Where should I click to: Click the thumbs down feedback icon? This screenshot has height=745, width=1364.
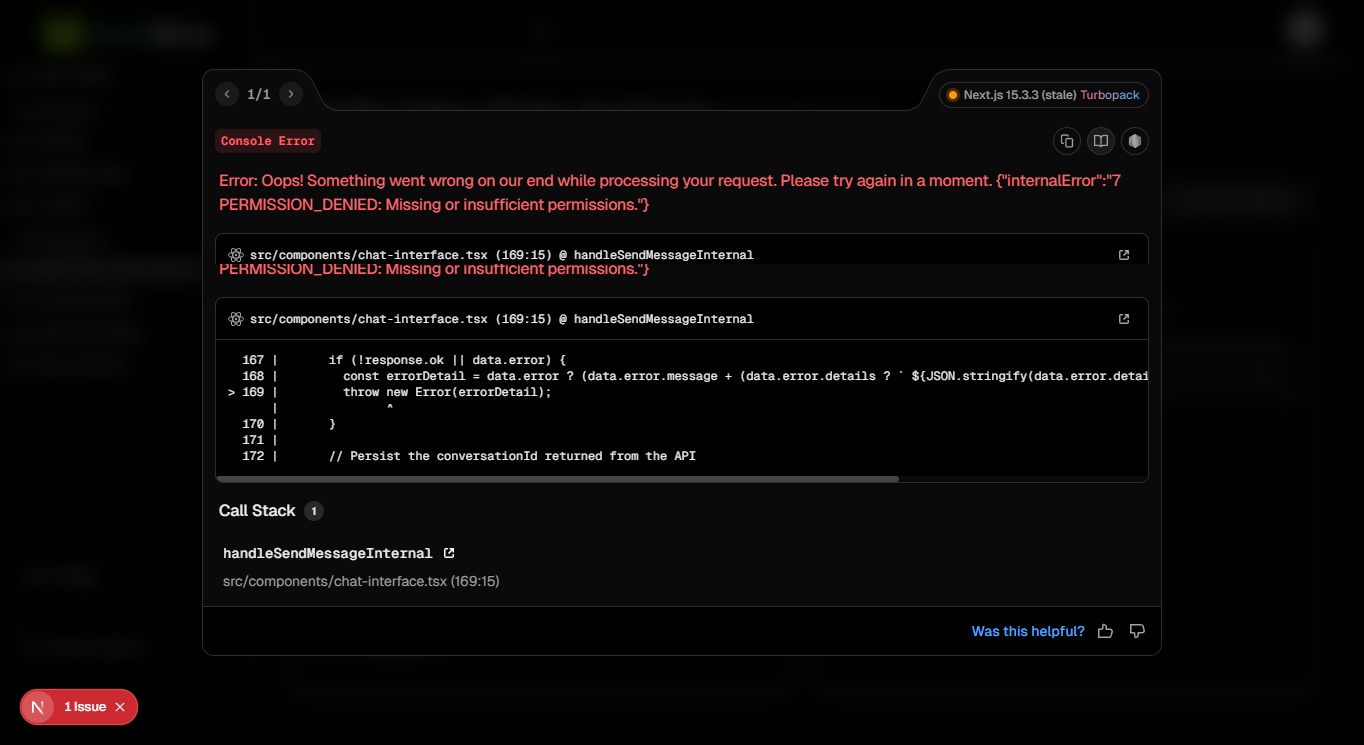click(1137, 631)
